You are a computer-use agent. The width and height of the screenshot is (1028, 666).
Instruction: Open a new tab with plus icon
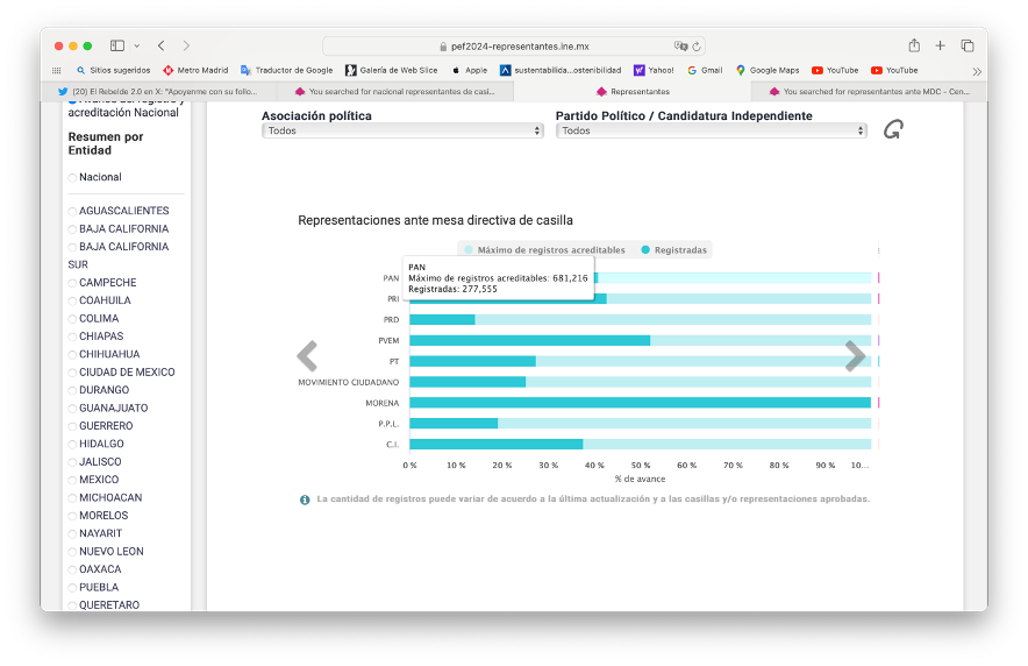point(940,46)
